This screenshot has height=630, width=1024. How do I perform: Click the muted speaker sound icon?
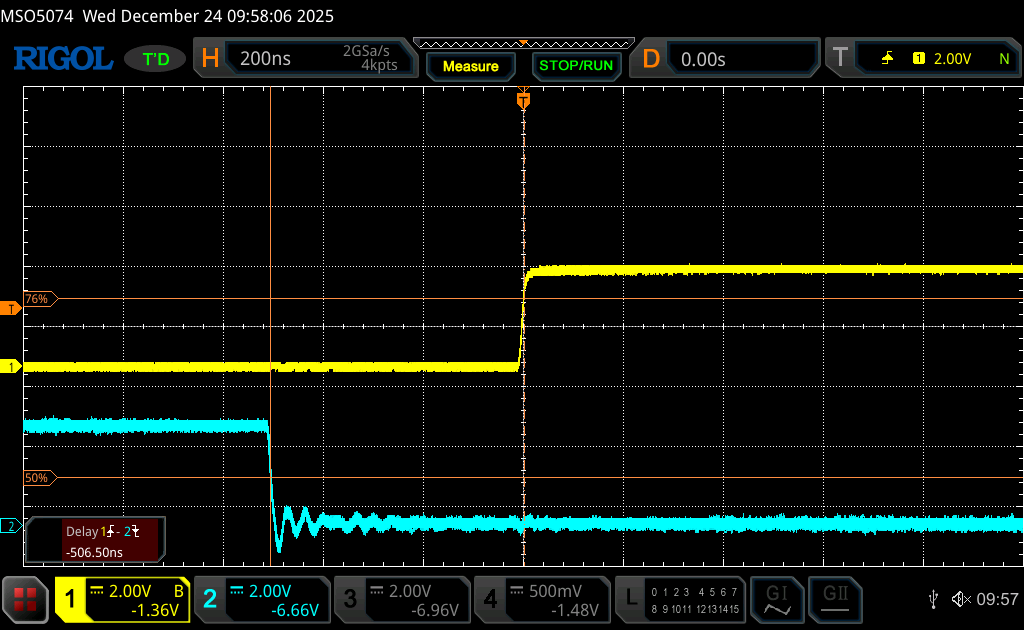pyautogui.click(x=961, y=598)
